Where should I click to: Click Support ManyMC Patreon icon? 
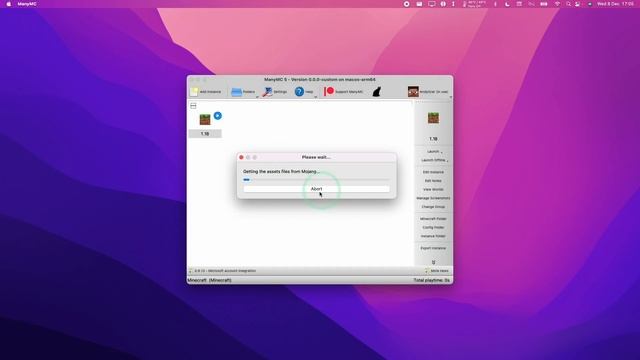point(329,91)
